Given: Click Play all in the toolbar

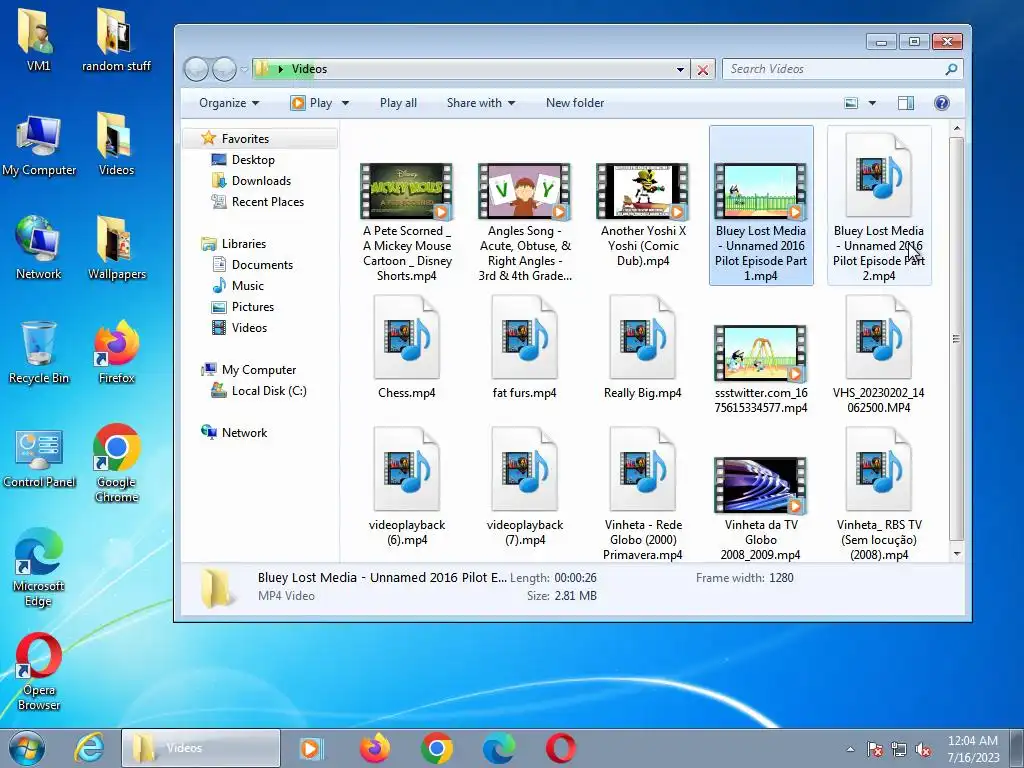Looking at the screenshot, I should tap(398, 103).
